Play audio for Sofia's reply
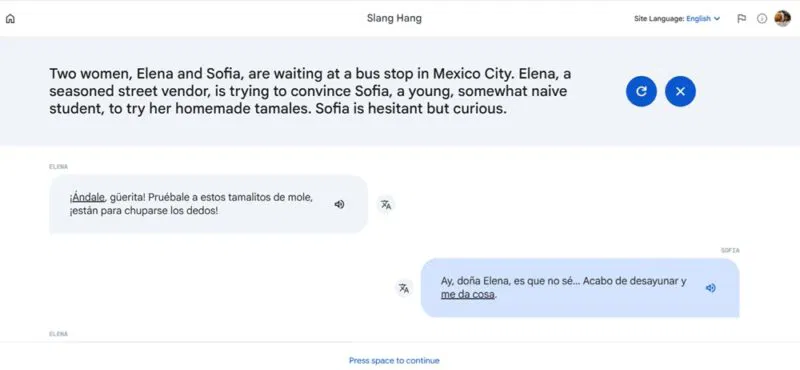Screen dimensions: 800x370 711,288
